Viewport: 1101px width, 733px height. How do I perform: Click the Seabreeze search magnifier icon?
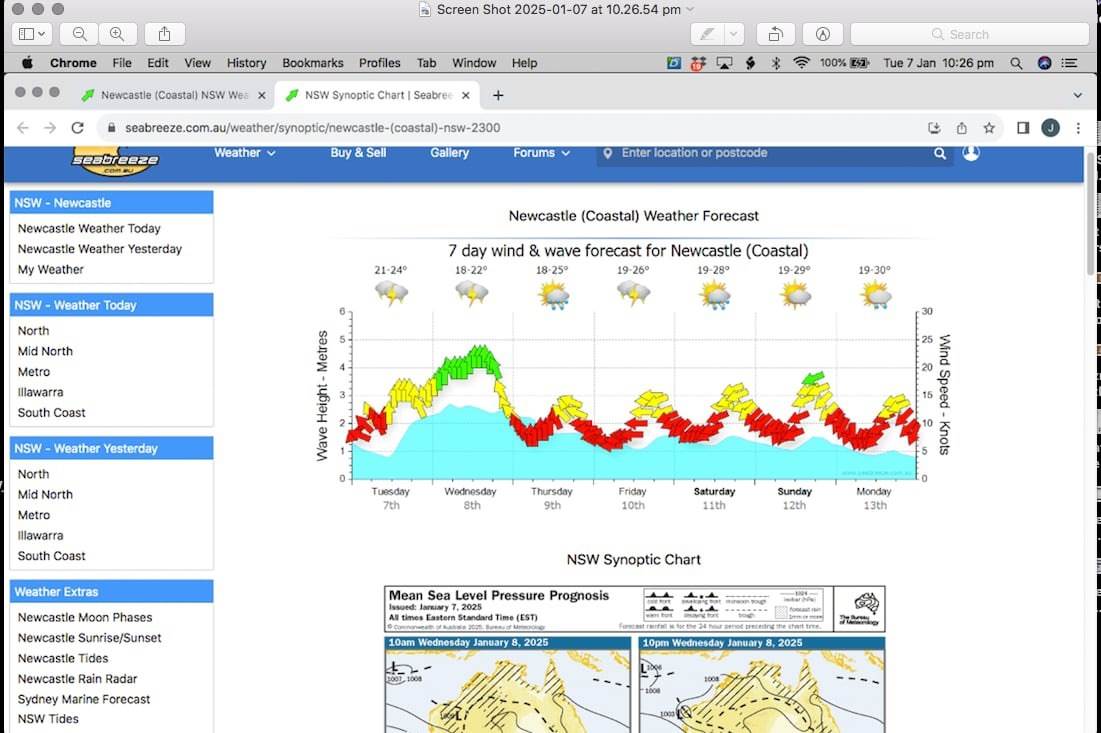click(x=940, y=154)
